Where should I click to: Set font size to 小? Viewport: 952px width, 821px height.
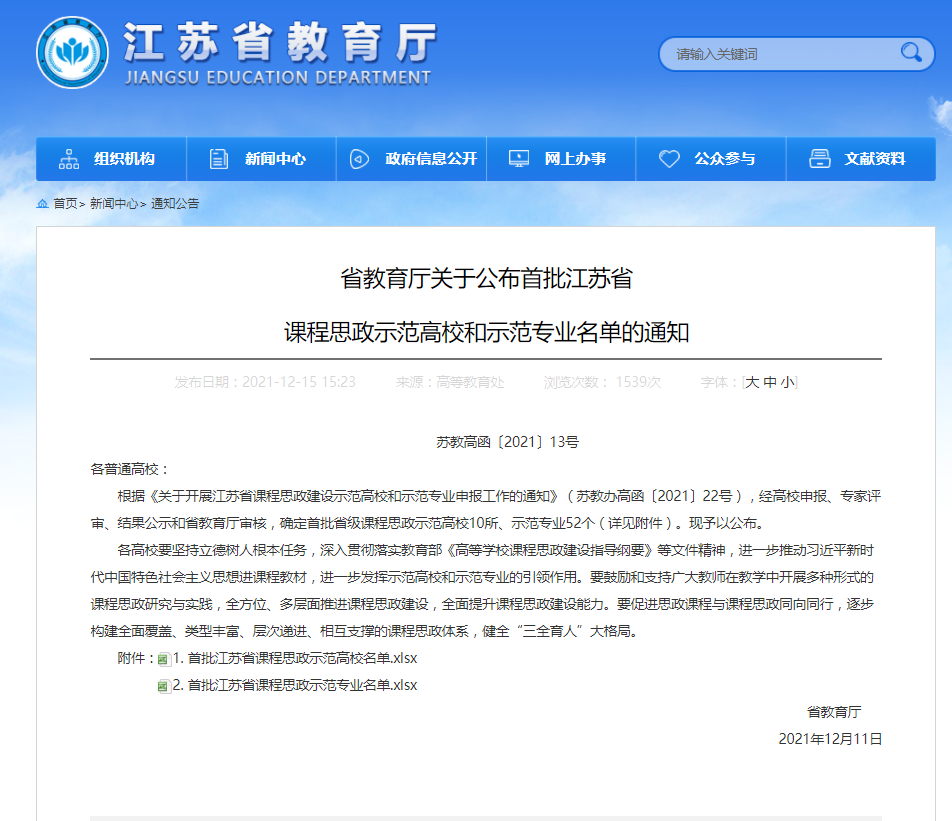coord(788,382)
